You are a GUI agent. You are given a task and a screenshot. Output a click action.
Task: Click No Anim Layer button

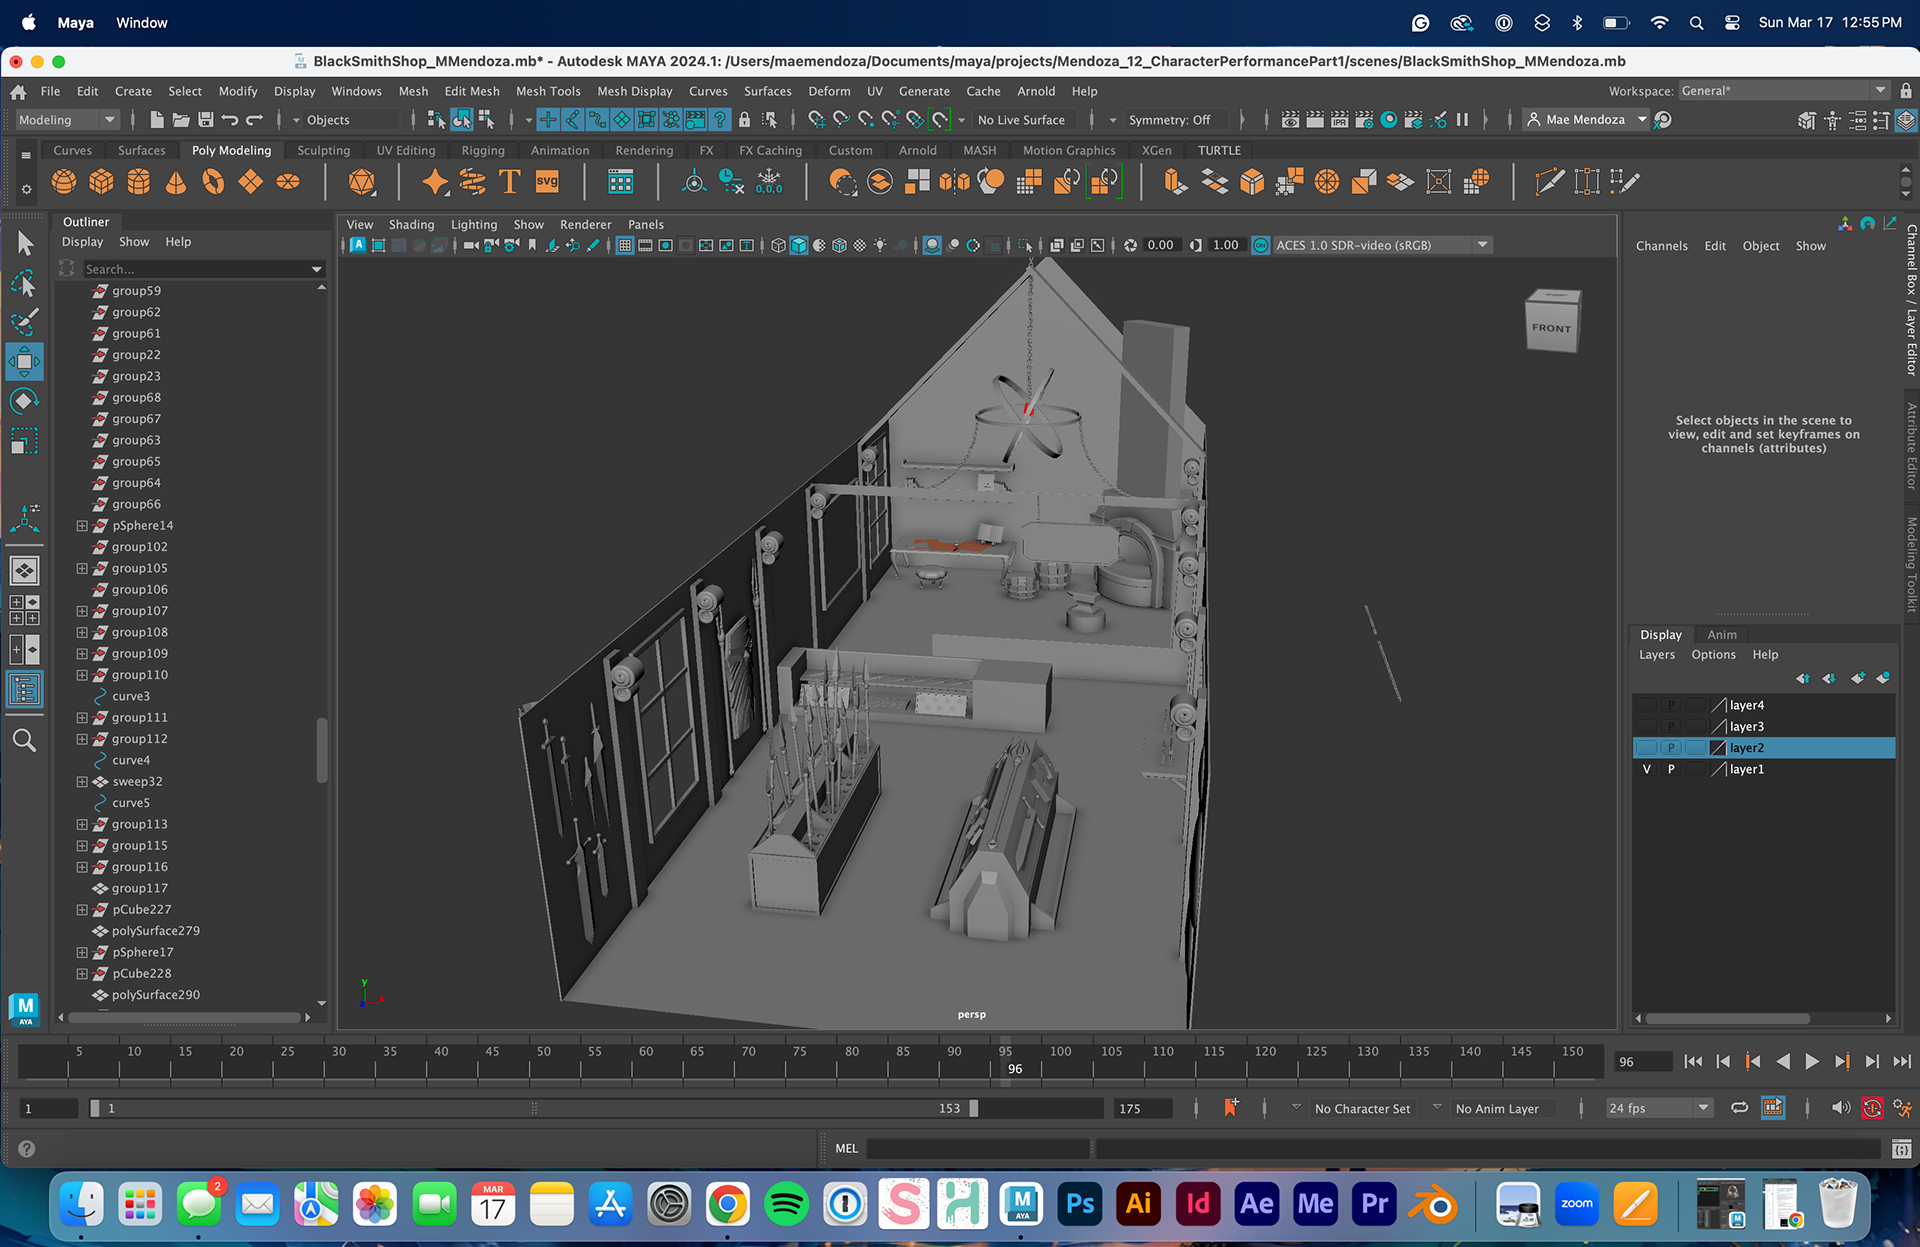tap(1497, 1109)
